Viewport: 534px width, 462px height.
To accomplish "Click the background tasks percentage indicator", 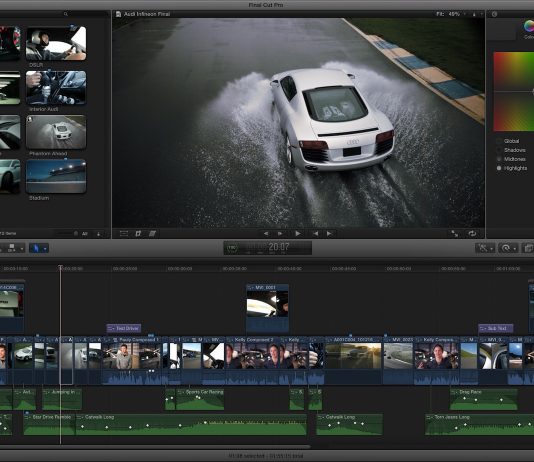I will coord(232,248).
